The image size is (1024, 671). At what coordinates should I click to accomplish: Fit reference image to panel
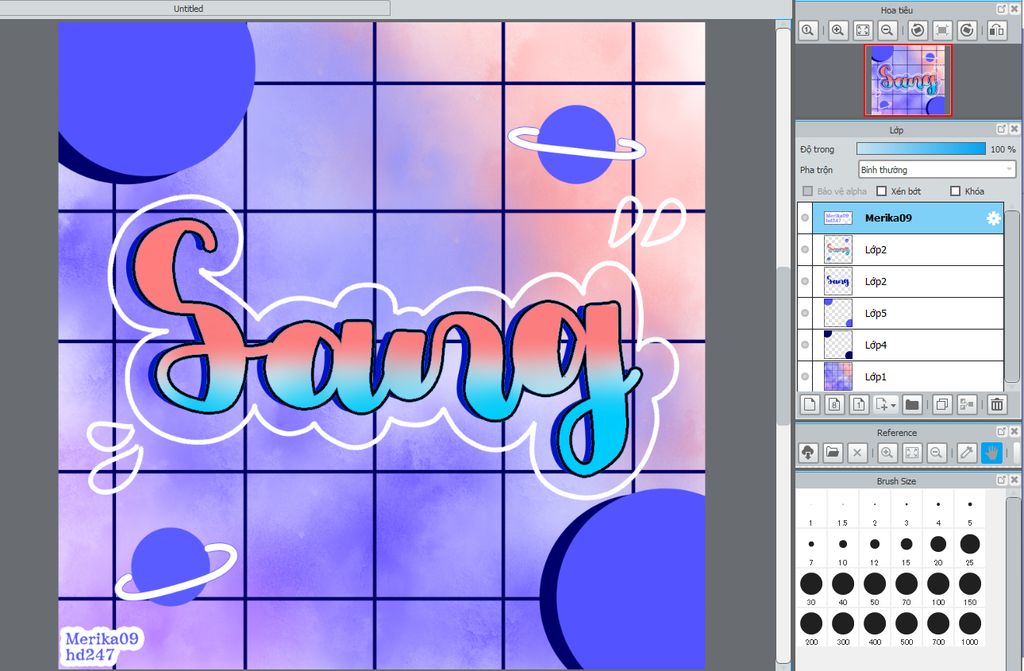coord(912,453)
